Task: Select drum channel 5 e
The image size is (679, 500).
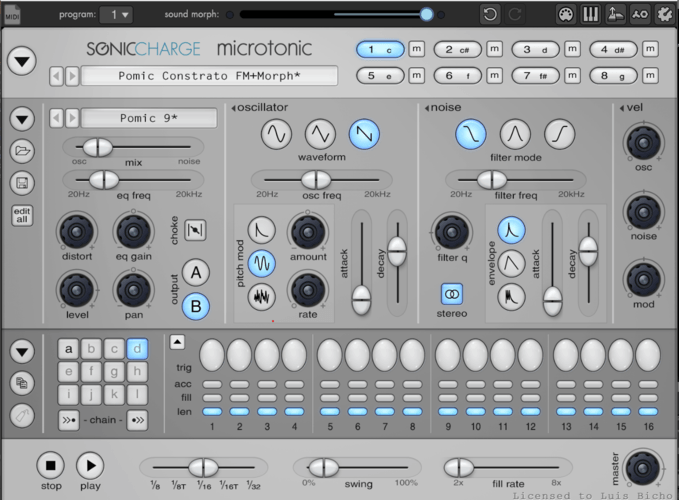Action: point(380,76)
